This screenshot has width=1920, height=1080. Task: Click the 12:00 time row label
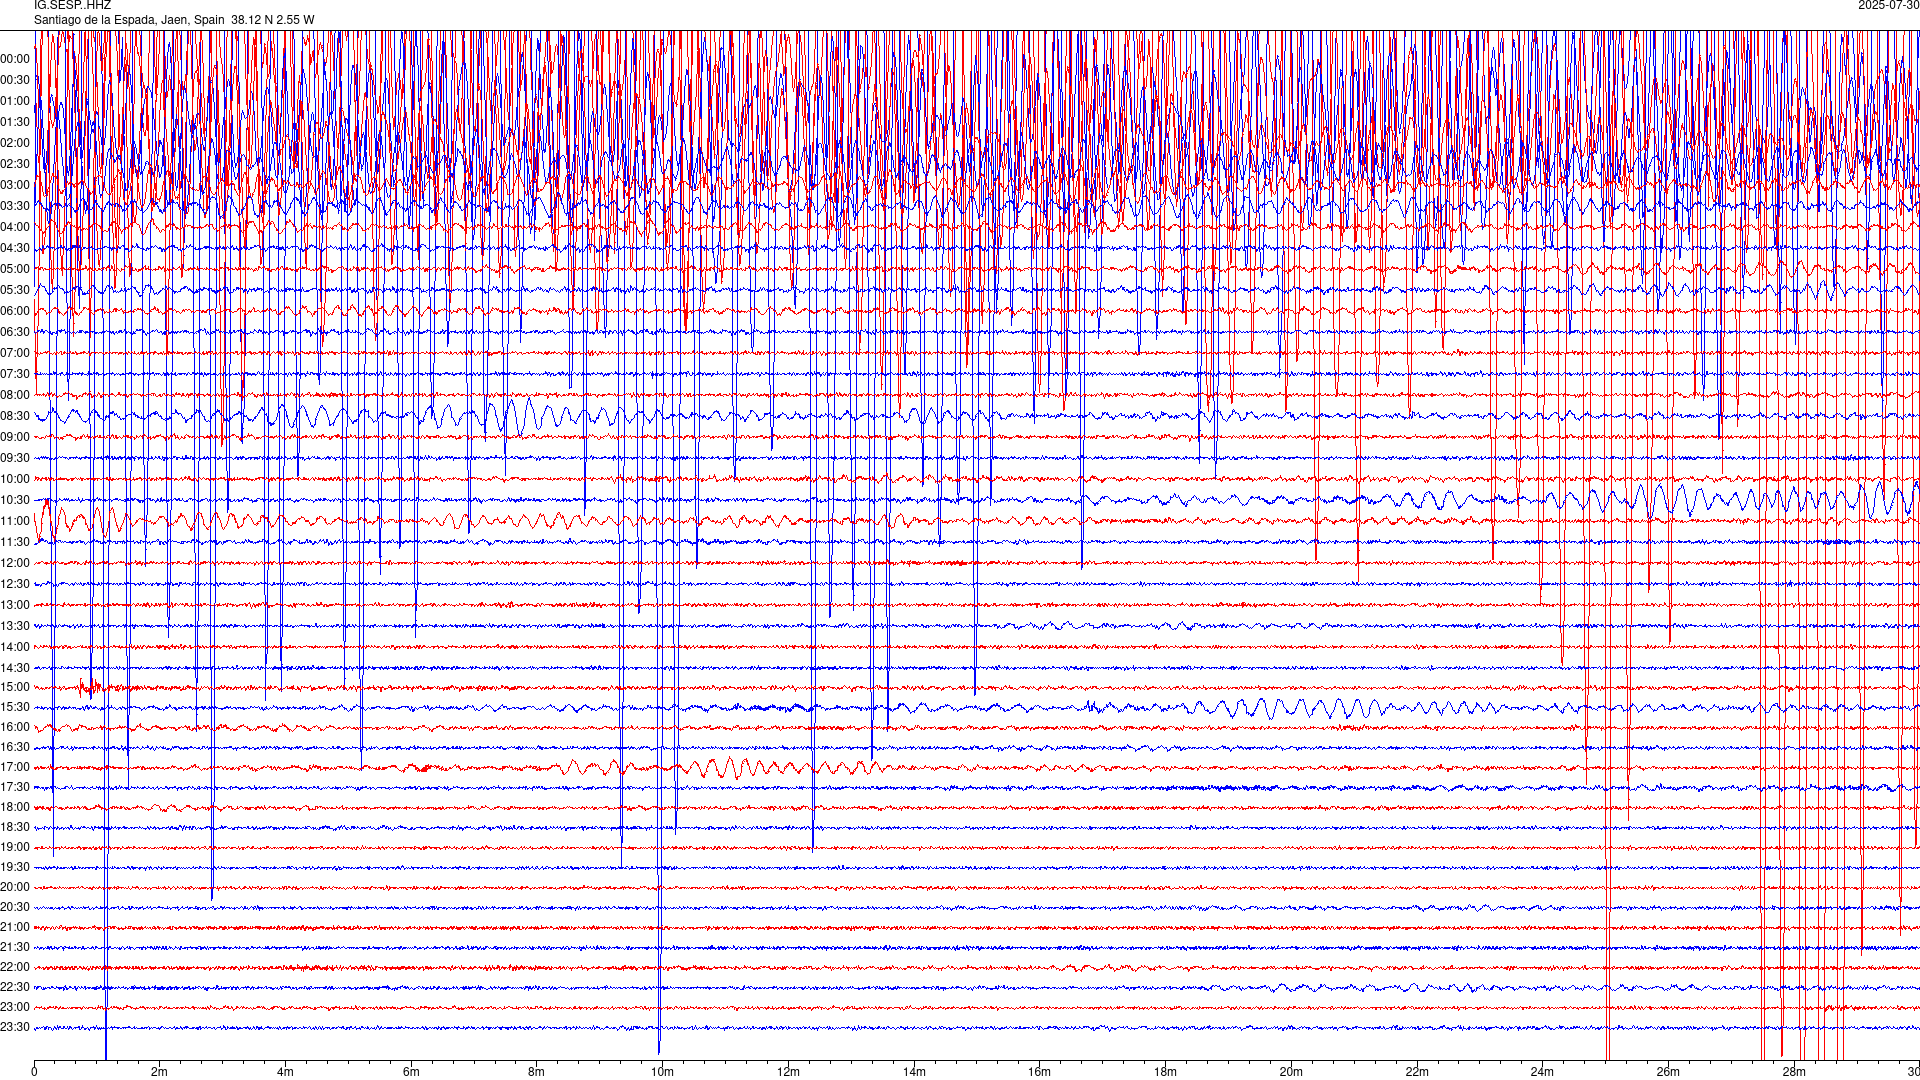pos(15,563)
